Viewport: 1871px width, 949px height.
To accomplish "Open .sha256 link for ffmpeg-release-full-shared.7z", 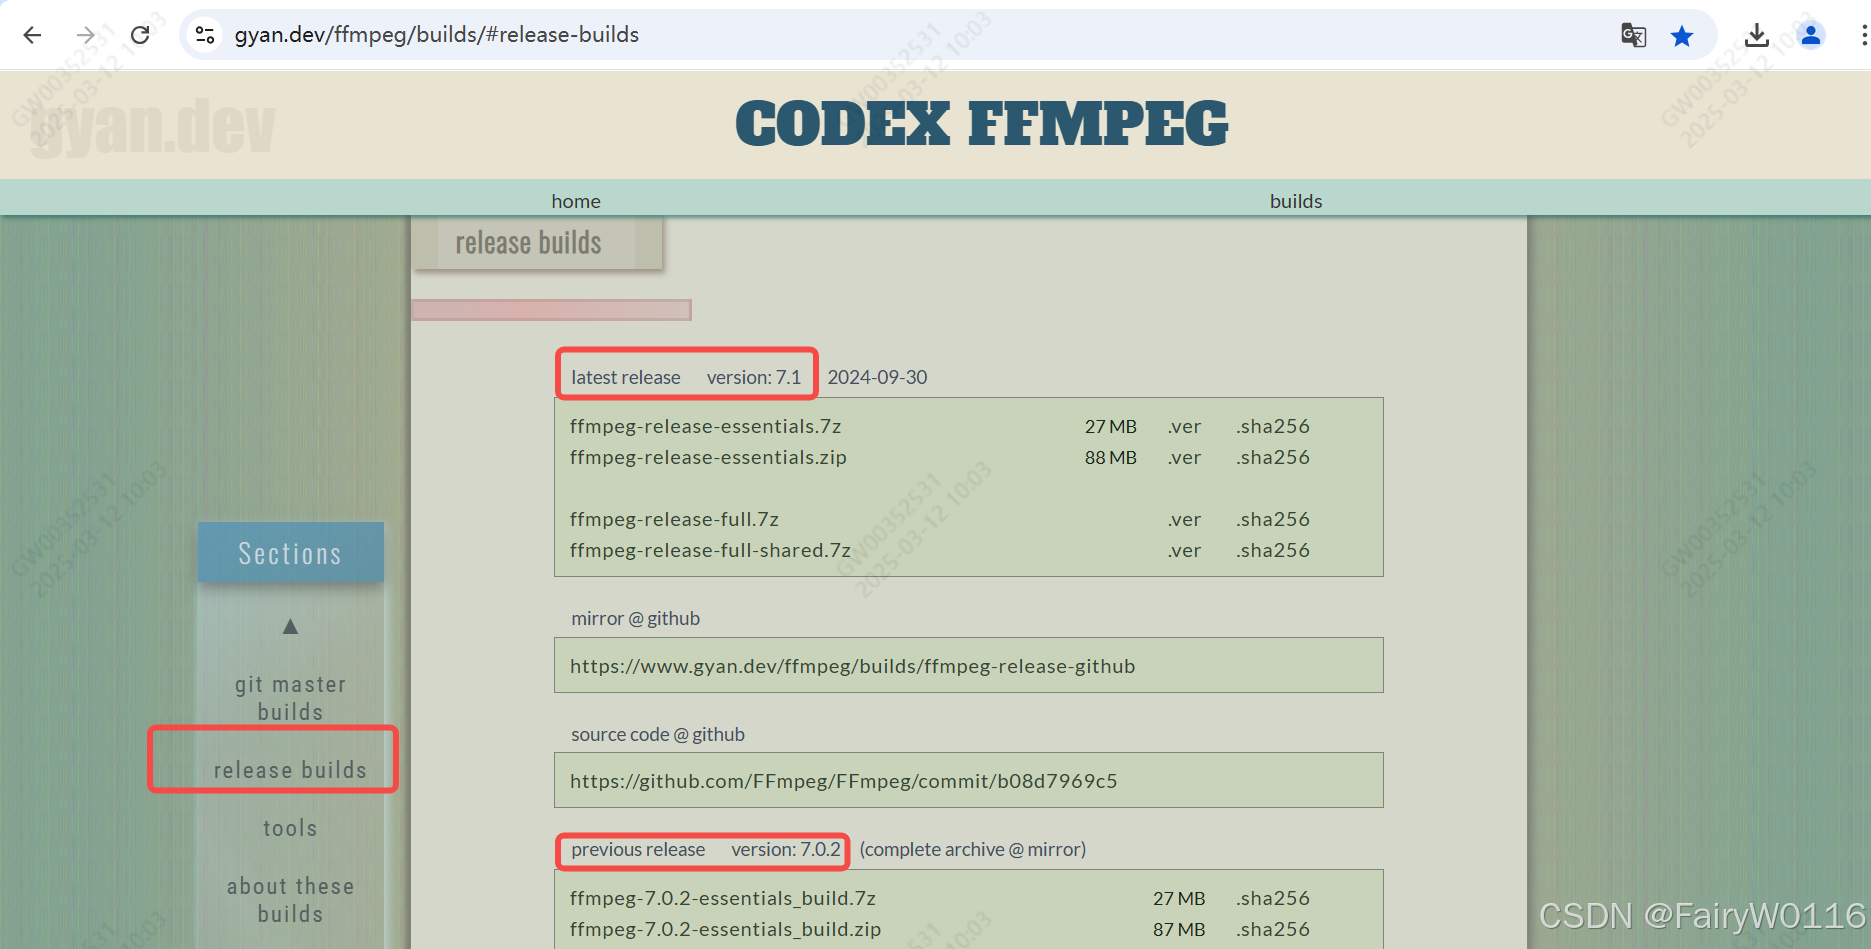I will tap(1272, 550).
